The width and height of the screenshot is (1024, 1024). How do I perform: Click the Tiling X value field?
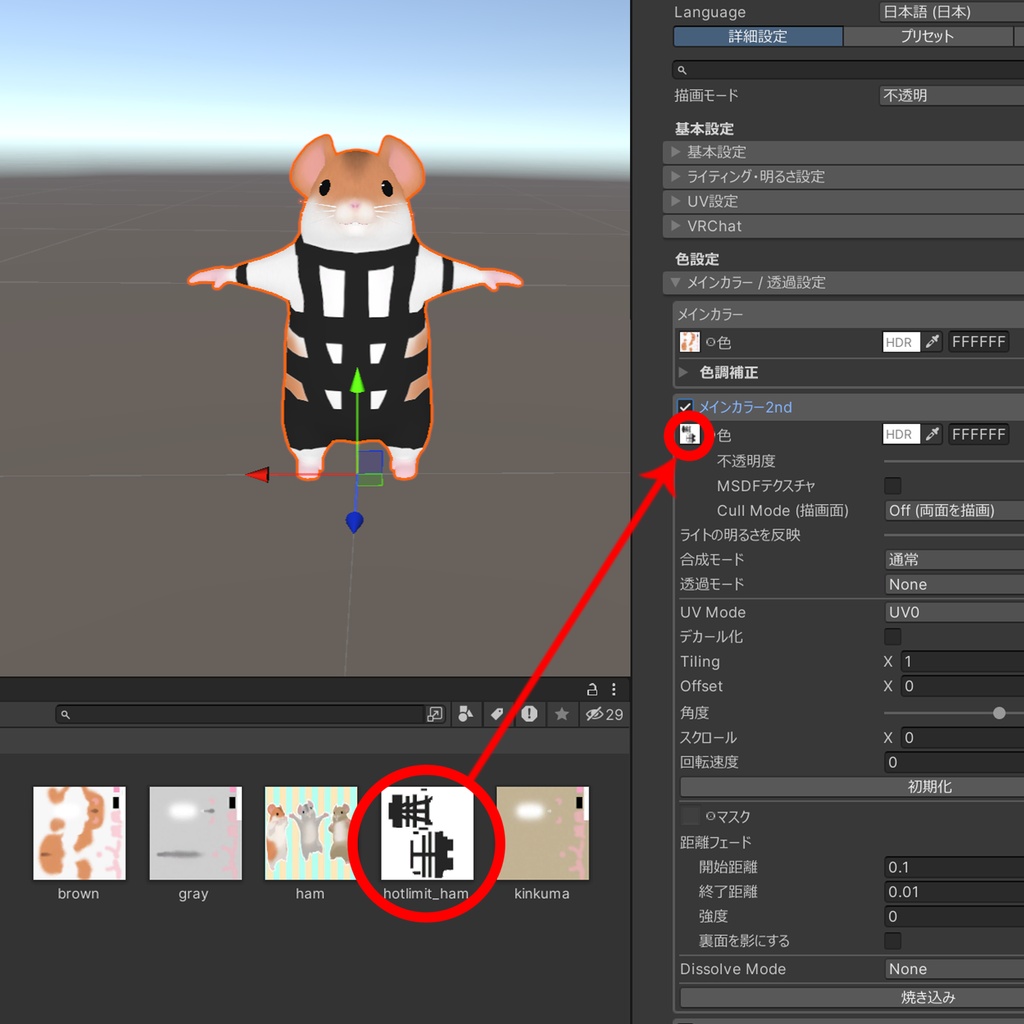962,661
